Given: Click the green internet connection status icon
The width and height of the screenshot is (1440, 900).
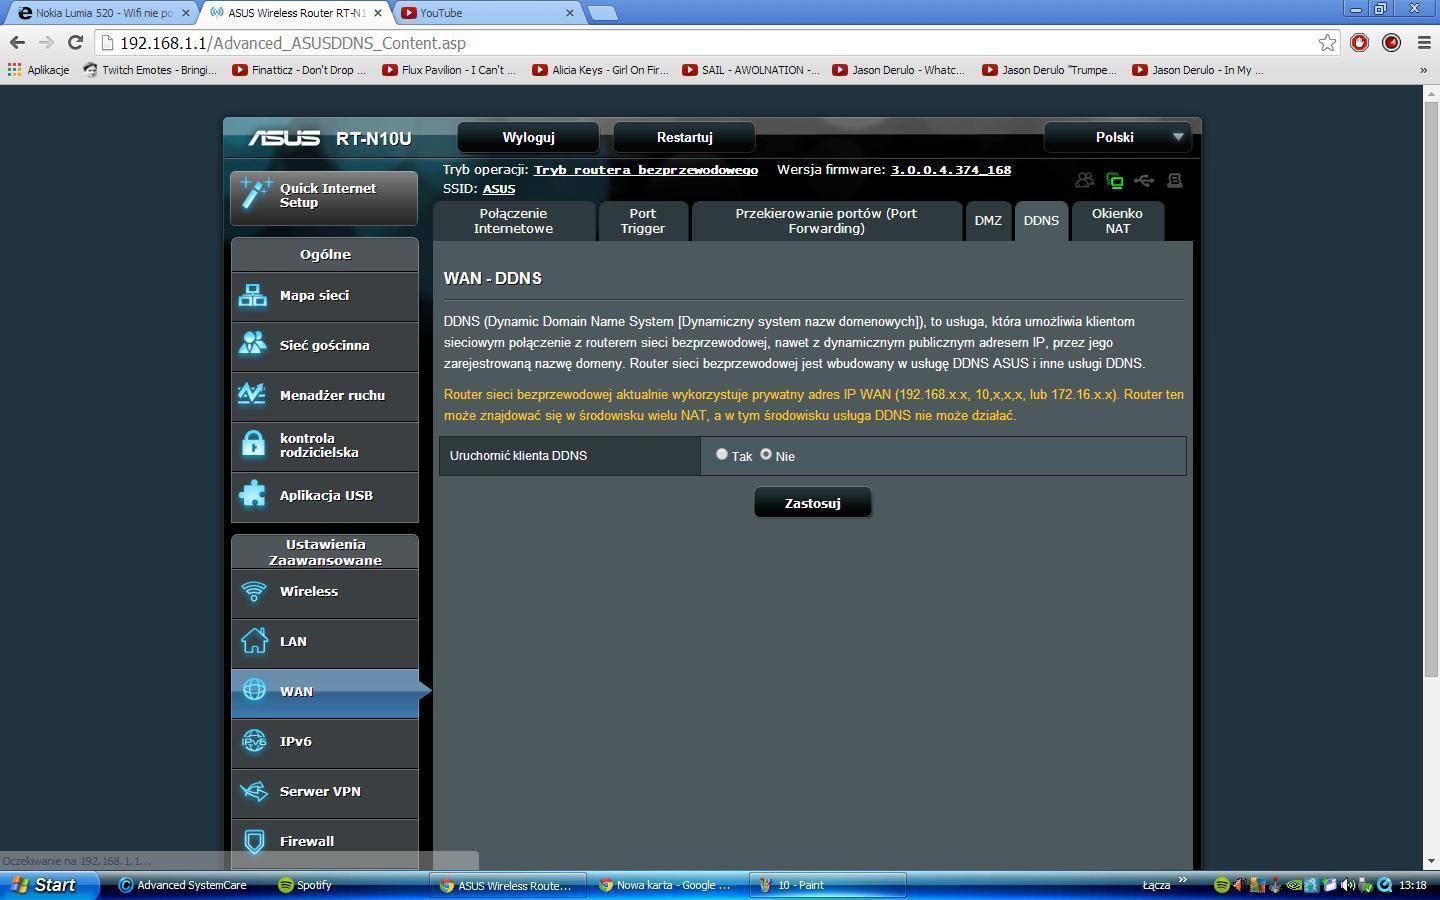Looking at the screenshot, I should [1114, 181].
